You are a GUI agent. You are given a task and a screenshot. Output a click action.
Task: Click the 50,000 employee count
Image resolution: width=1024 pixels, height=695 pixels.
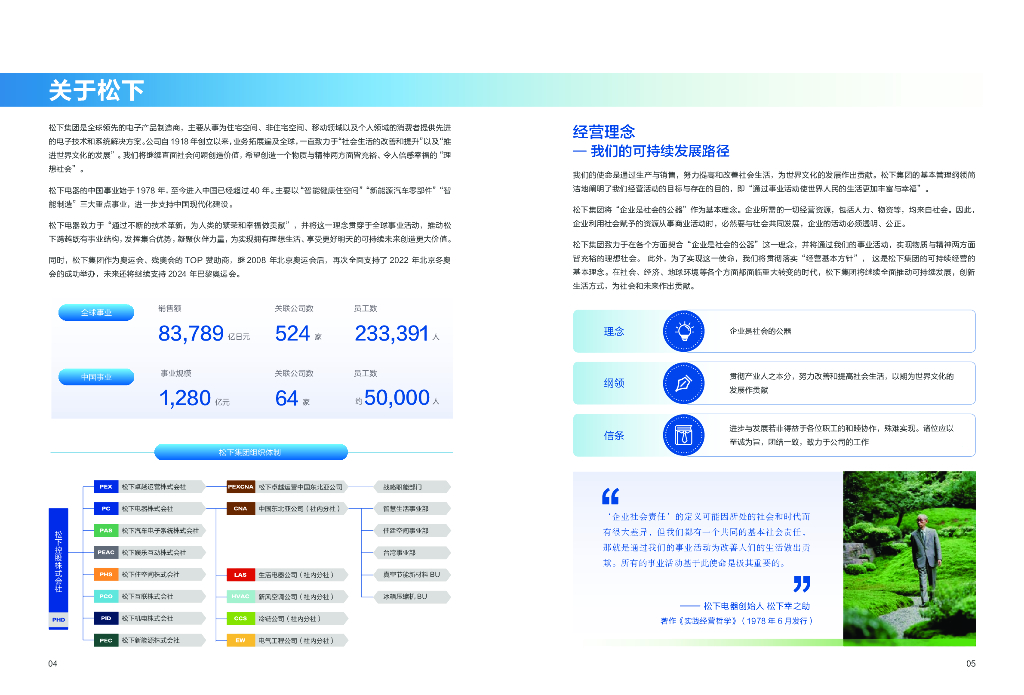pos(397,398)
